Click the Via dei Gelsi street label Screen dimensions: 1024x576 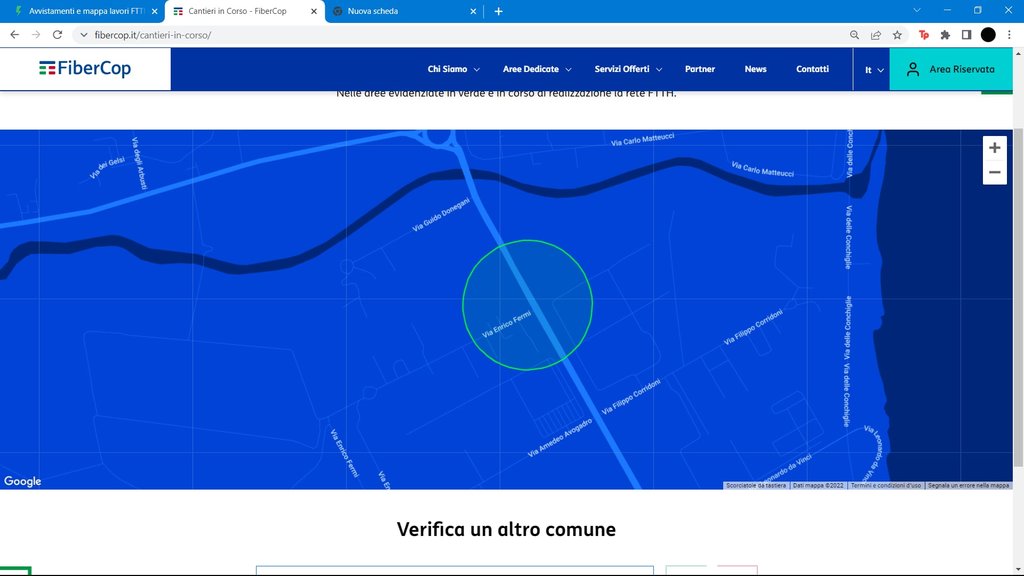[x=107, y=168]
